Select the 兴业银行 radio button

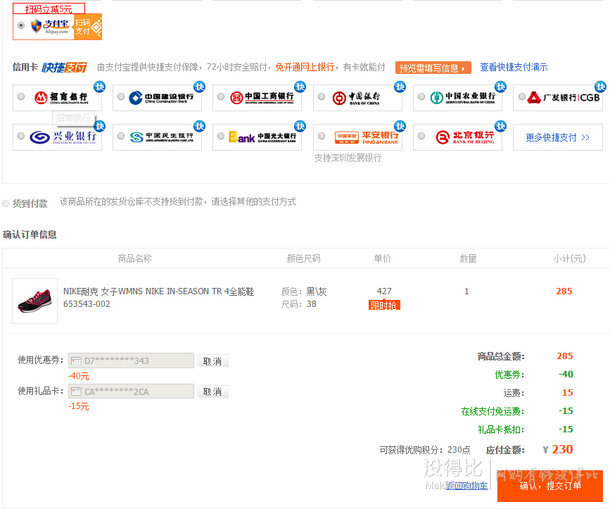[x=21, y=137]
